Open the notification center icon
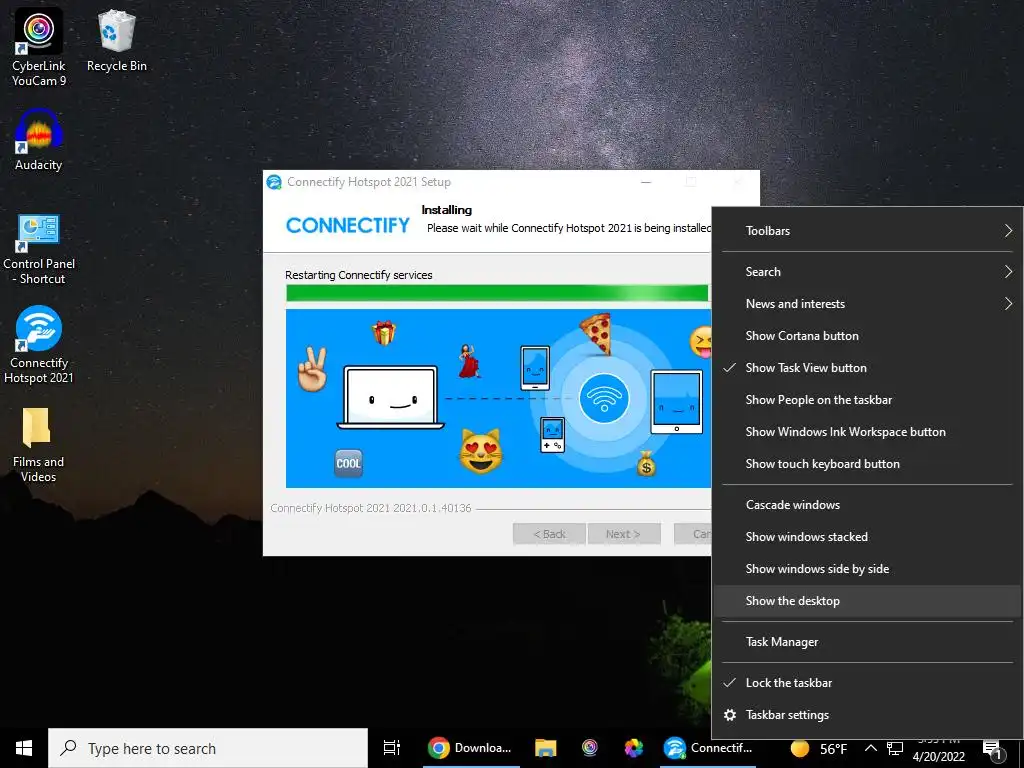This screenshot has width=1024, height=768. (992, 750)
